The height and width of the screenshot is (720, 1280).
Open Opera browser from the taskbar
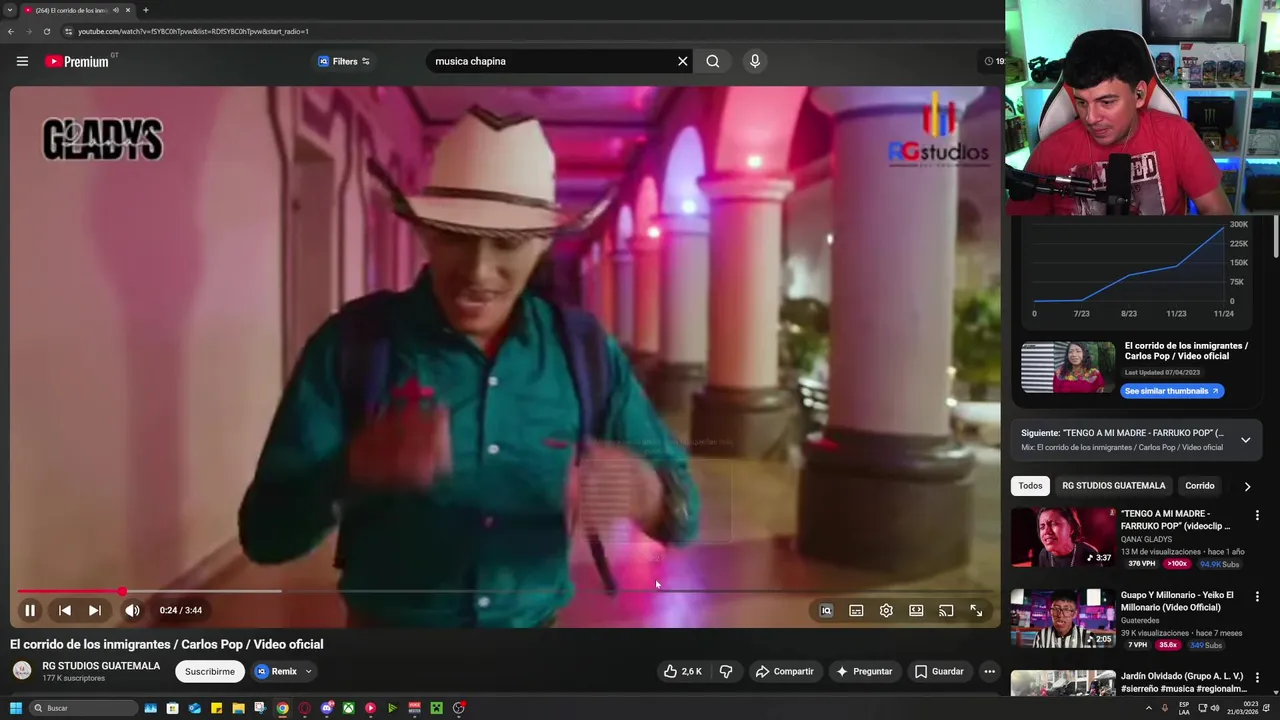[305, 708]
